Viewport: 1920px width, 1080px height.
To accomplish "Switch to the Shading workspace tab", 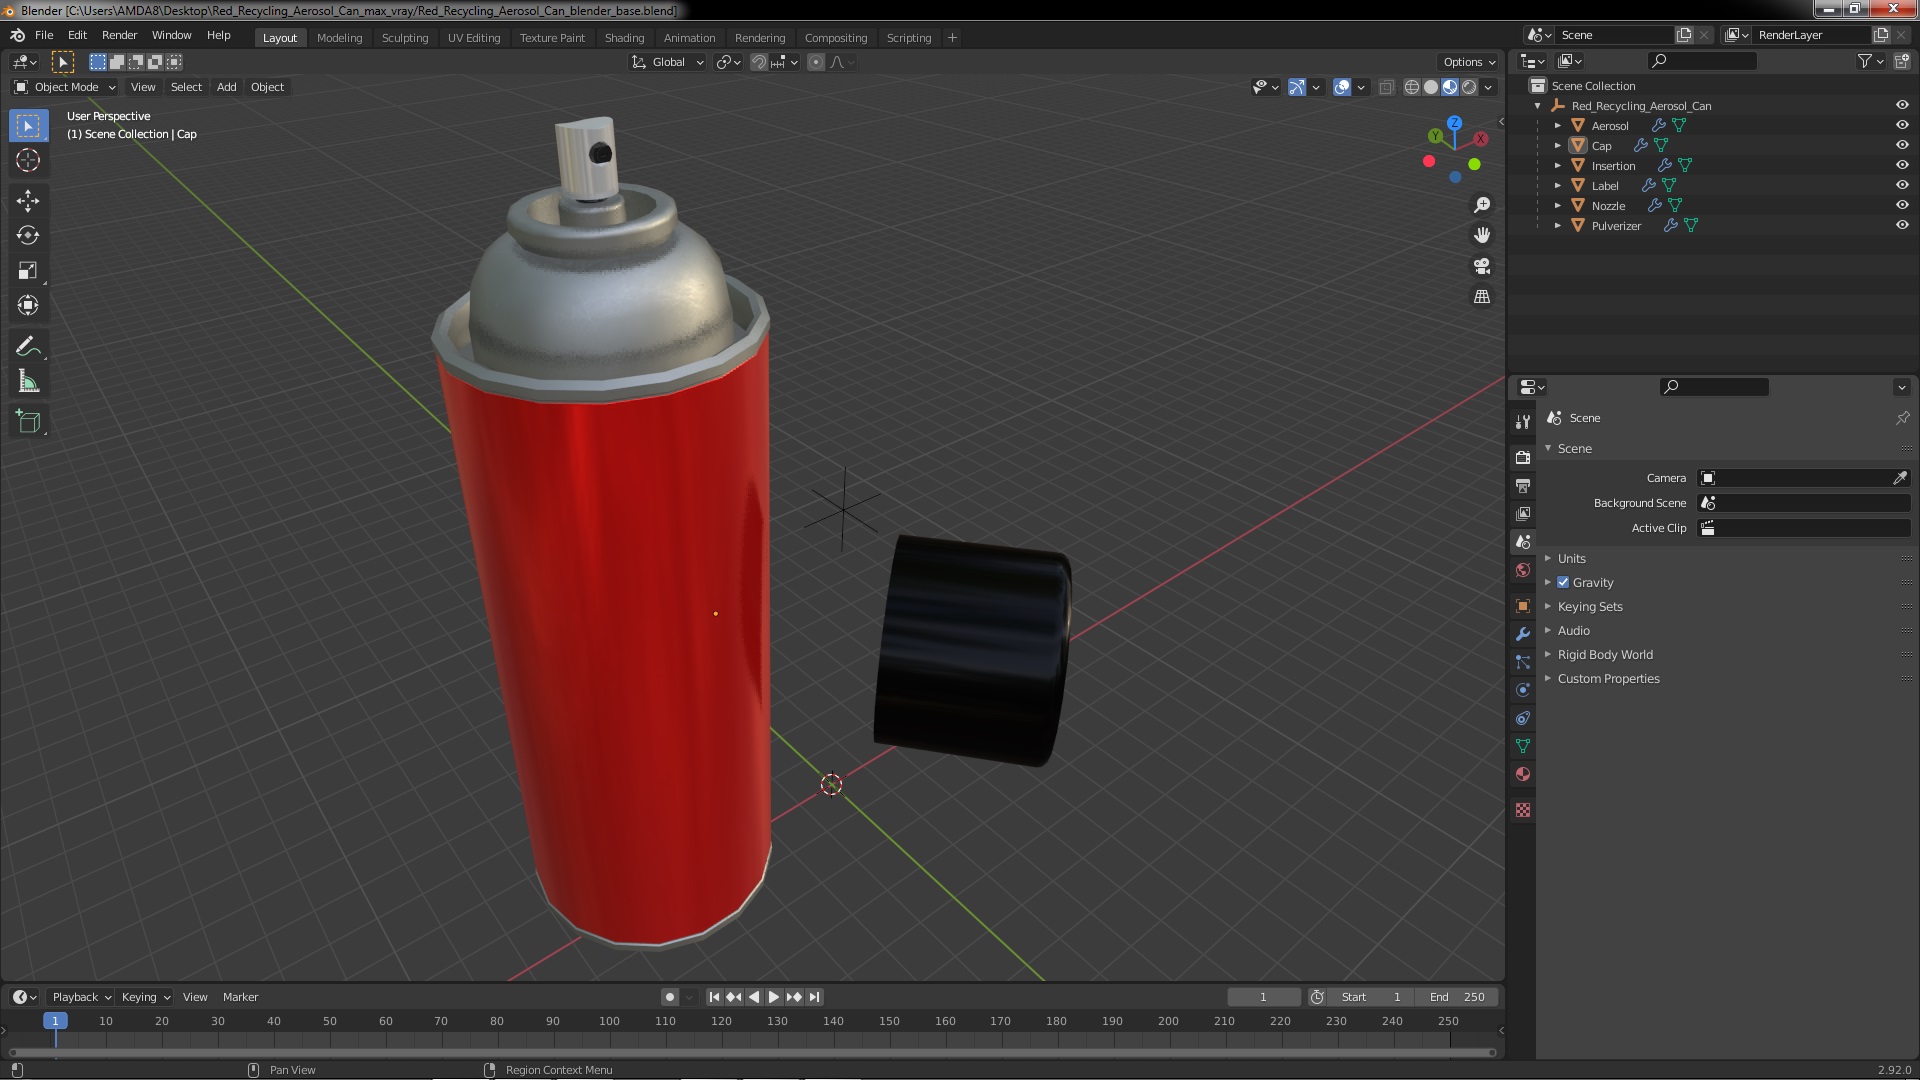I will coord(624,38).
